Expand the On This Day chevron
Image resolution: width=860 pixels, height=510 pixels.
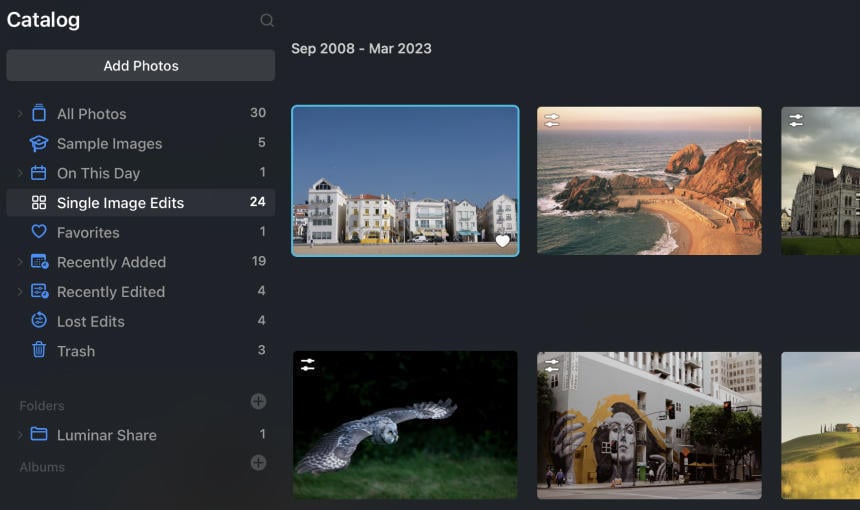point(20,173)
